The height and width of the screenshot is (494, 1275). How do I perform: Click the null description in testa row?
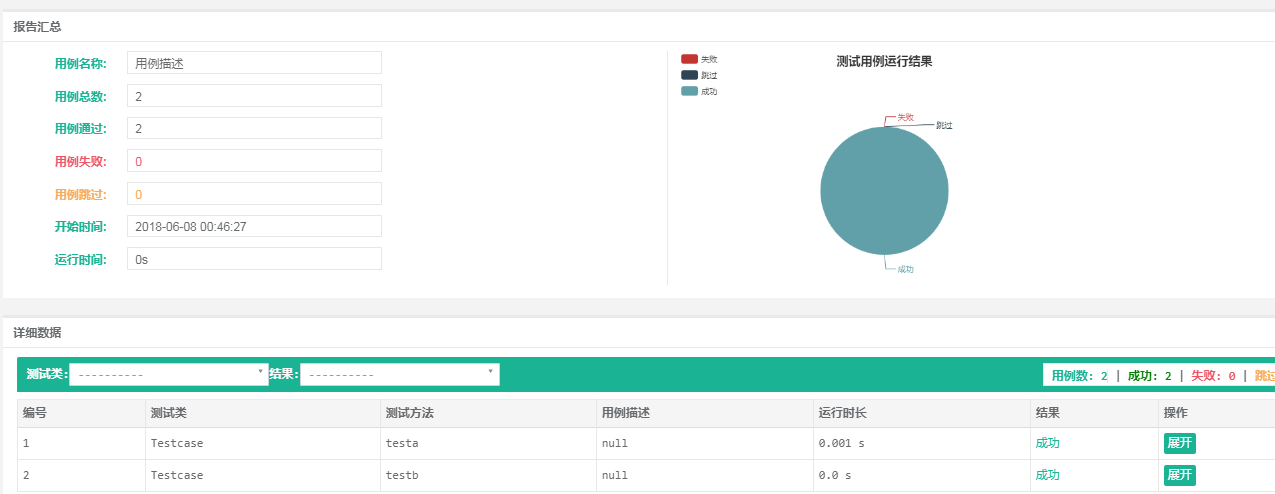pyautogui.click(x=704, y=443)
